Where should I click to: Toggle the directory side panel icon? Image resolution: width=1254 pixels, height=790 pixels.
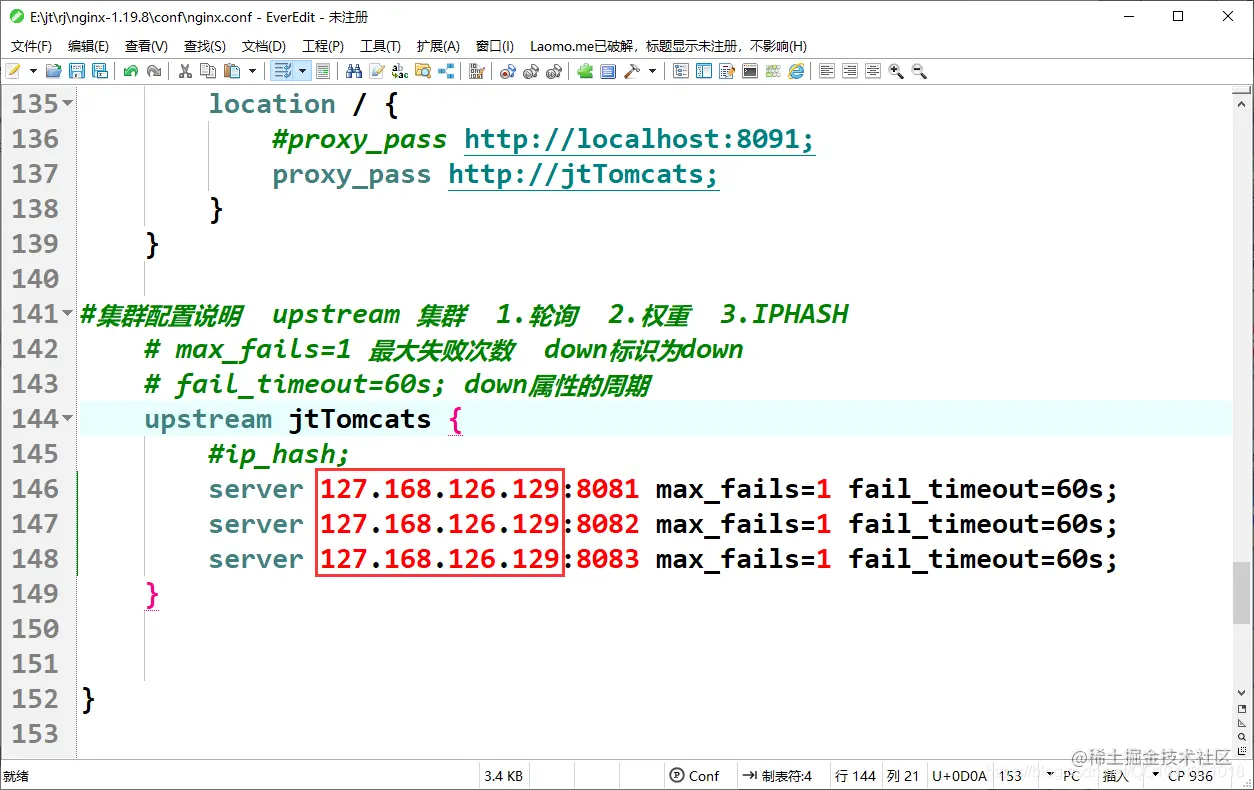(x=704, y=71)
